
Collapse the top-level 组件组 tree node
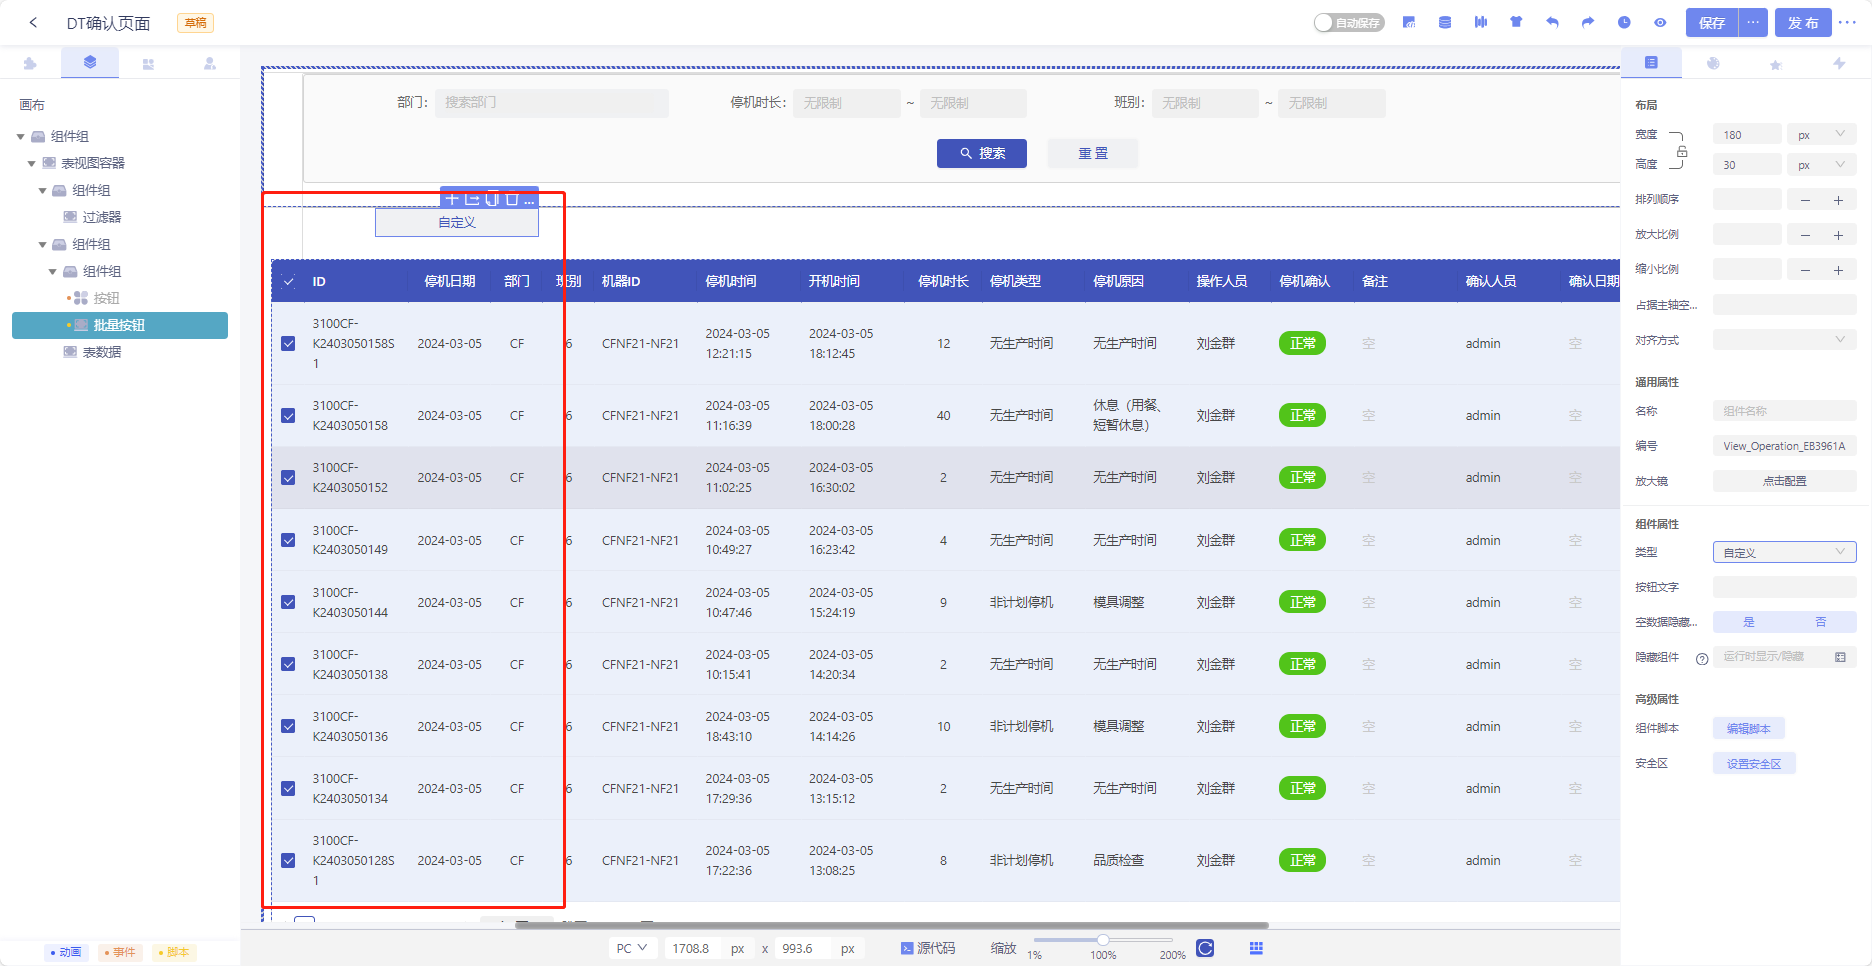click(20, 137)
